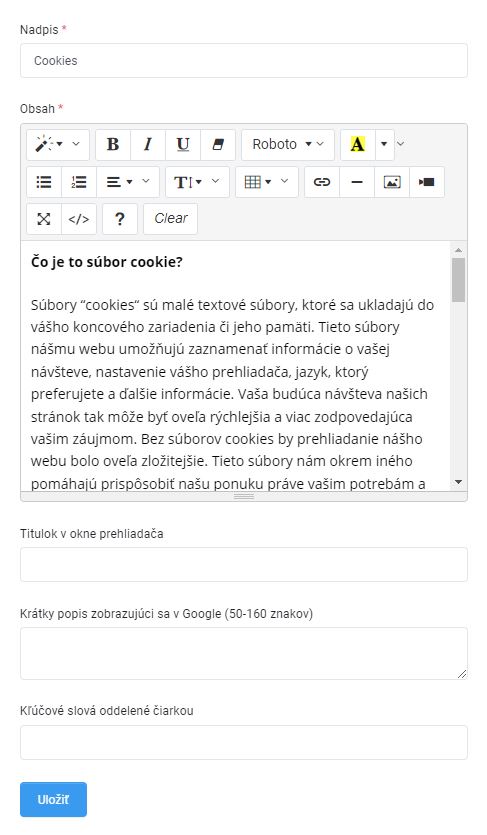Insert a horizontal rule

tap(357, 182)
